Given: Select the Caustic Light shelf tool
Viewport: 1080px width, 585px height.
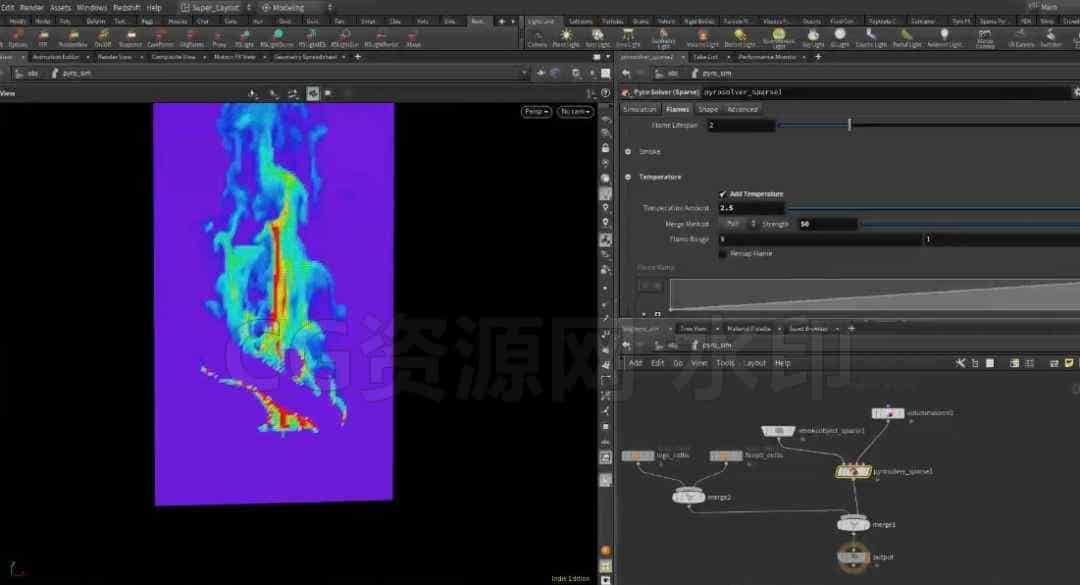Looking at the screenshot, I should click(x=871, y=38).
